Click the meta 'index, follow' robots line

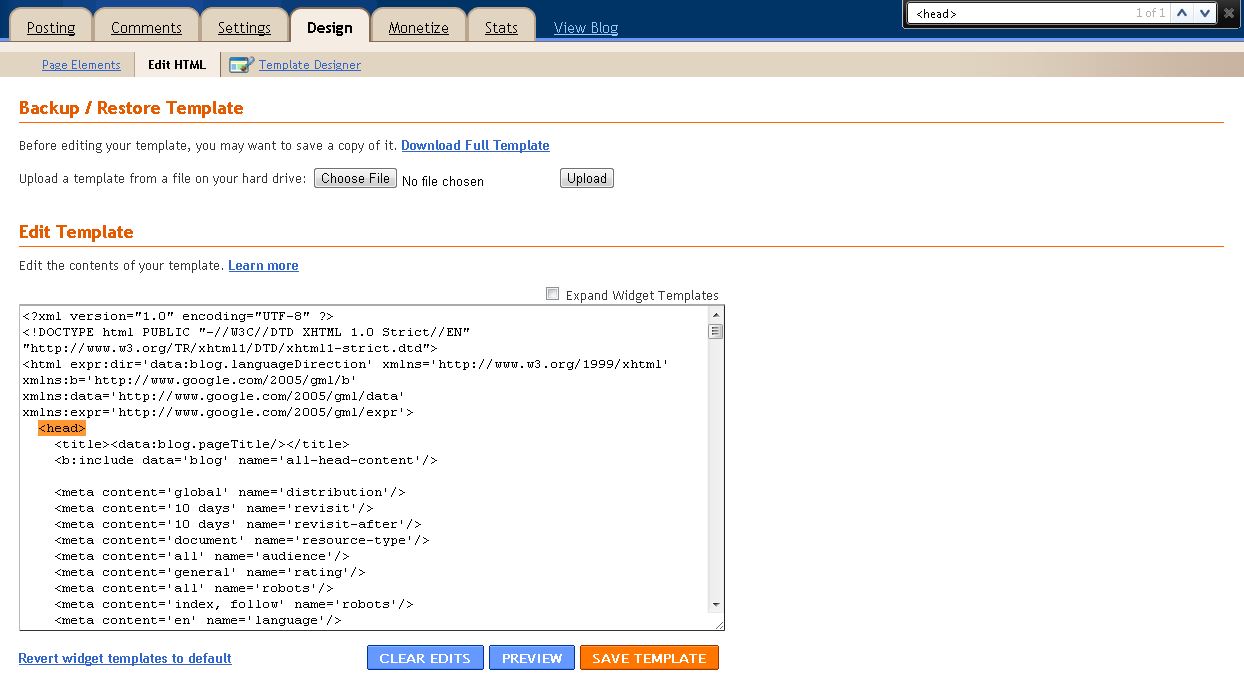tap(234, 604)
